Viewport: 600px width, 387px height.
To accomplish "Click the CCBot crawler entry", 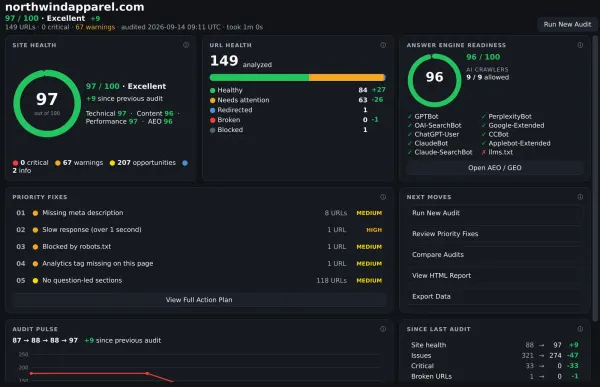I will point(495,134).
